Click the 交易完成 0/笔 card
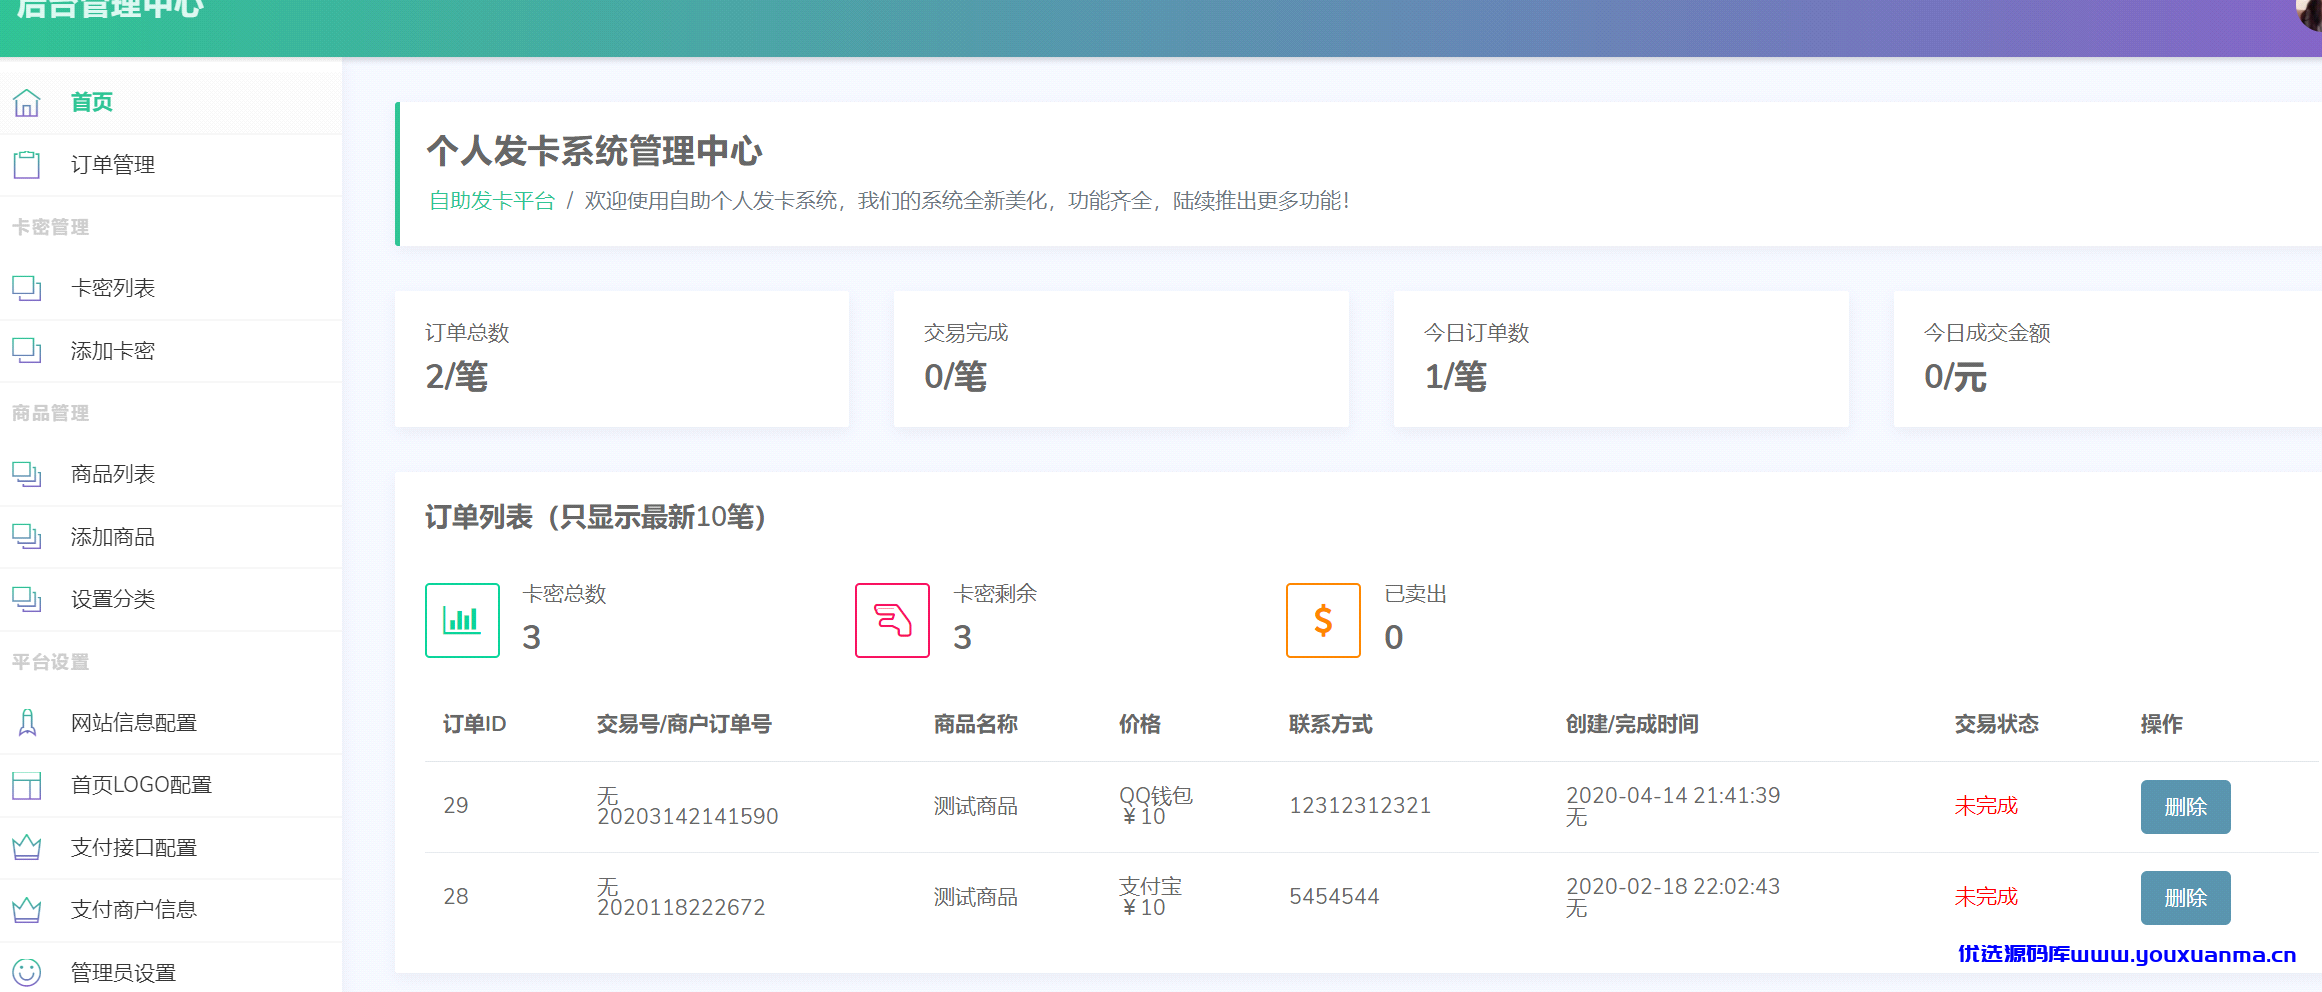The image size is (2322, 992). click(x=1121, y=359)
